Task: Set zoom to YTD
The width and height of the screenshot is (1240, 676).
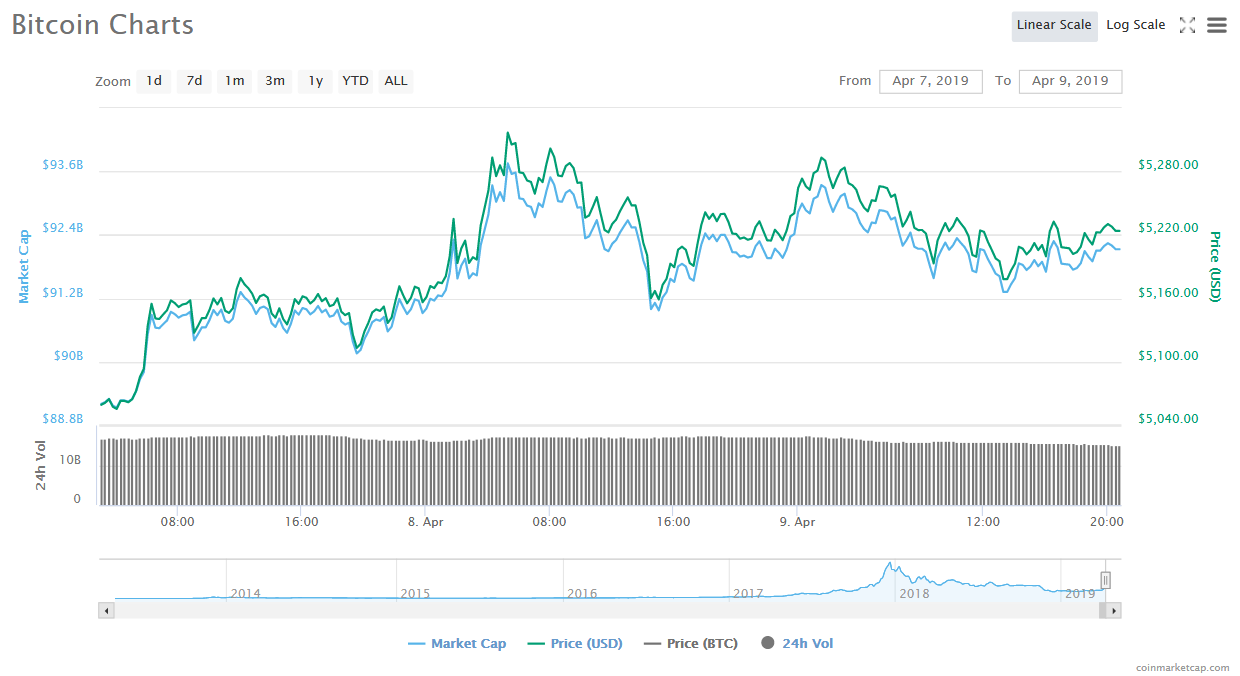Action: point(355,81)
